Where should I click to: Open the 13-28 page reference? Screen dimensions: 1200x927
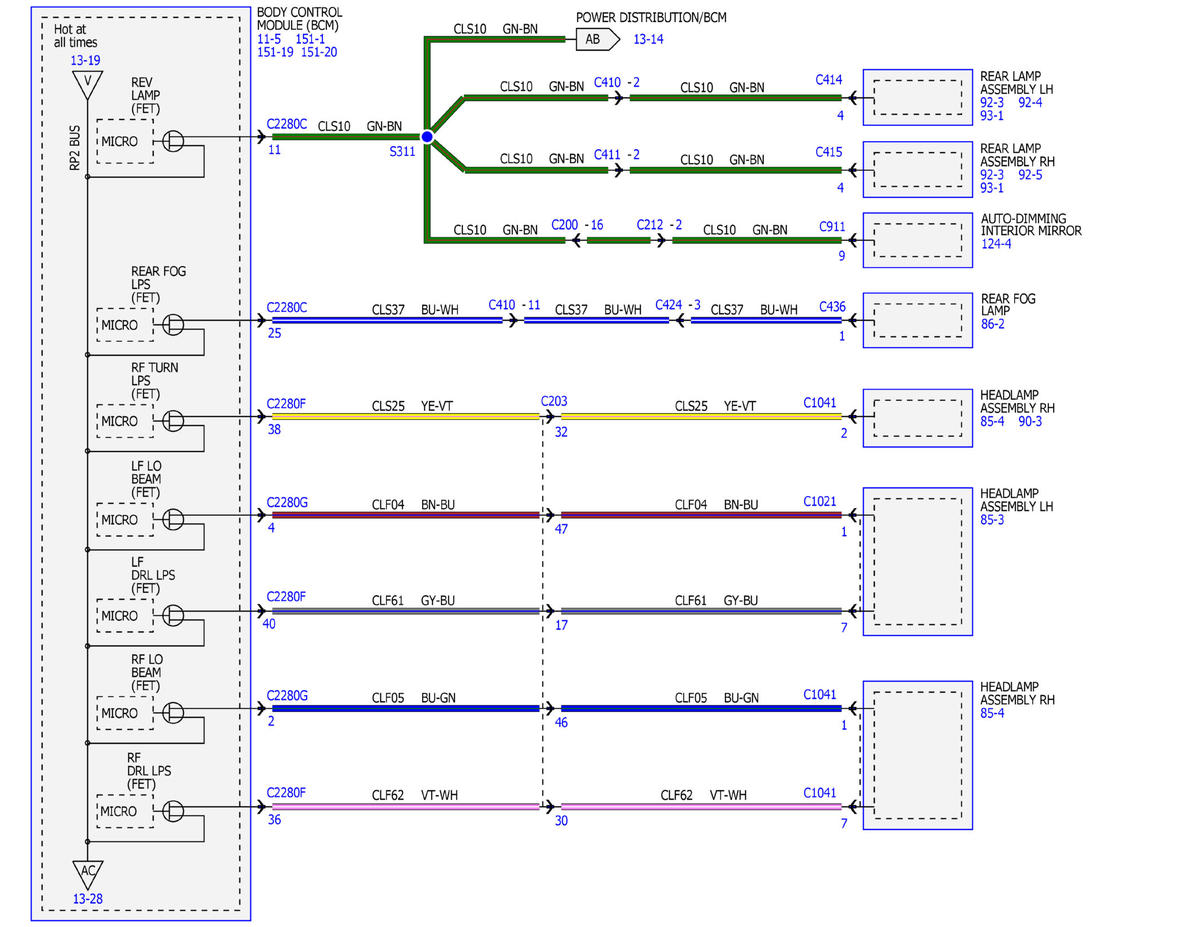(x=87, y=899)
